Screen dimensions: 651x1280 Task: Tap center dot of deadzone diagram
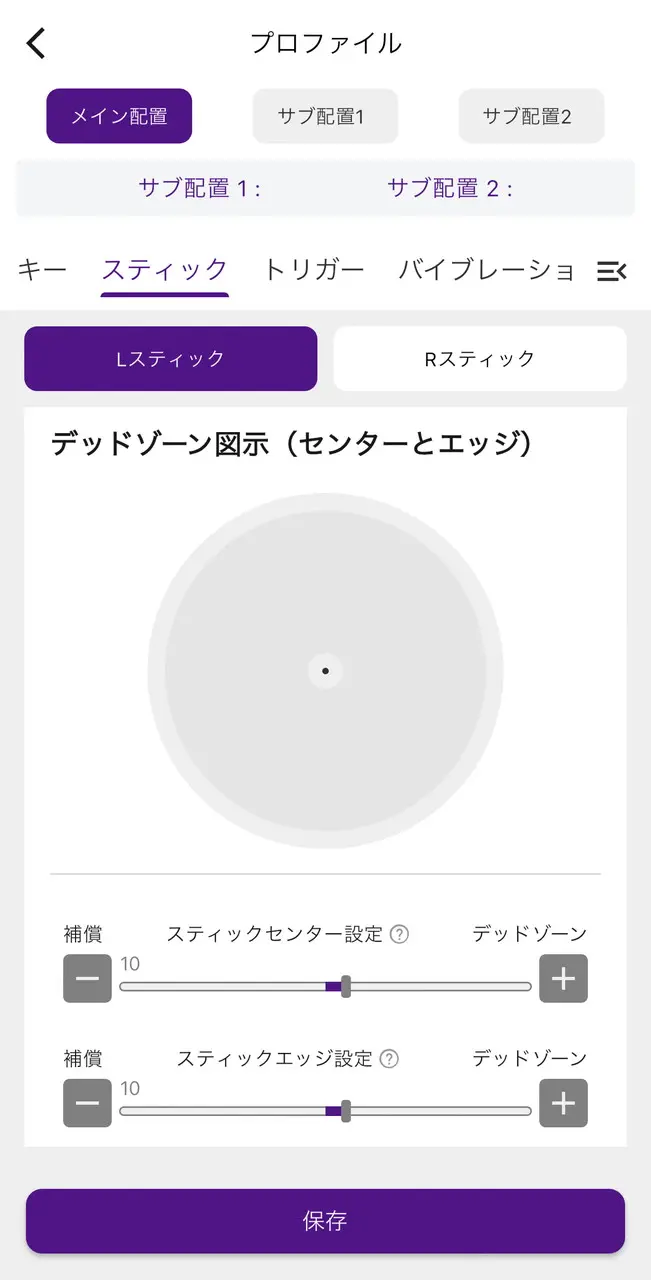326,671
